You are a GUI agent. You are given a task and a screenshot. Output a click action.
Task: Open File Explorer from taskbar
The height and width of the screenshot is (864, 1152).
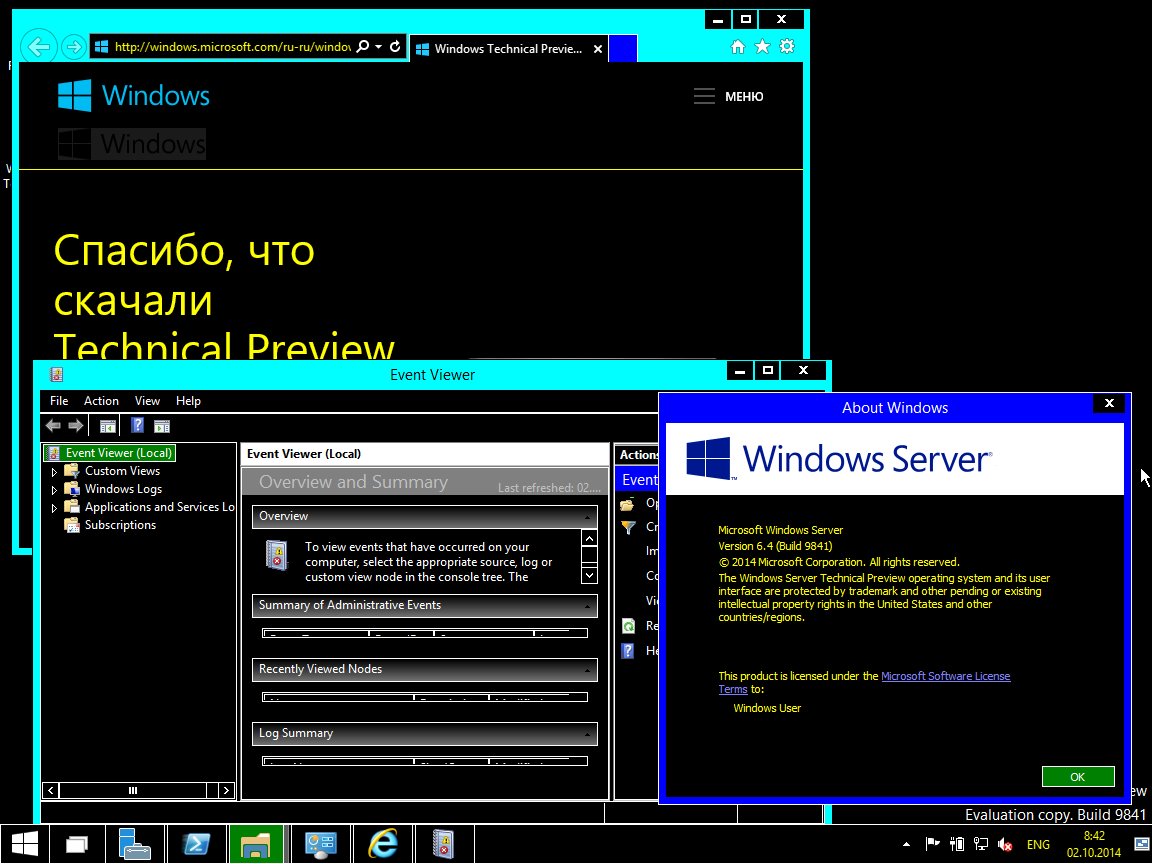(256, 844)
